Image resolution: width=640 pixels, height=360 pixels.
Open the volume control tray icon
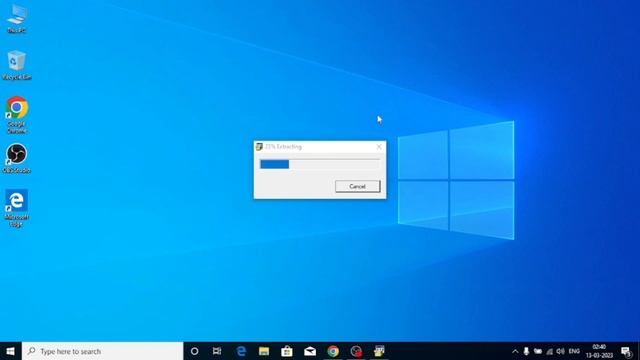(x=560, y=351)
